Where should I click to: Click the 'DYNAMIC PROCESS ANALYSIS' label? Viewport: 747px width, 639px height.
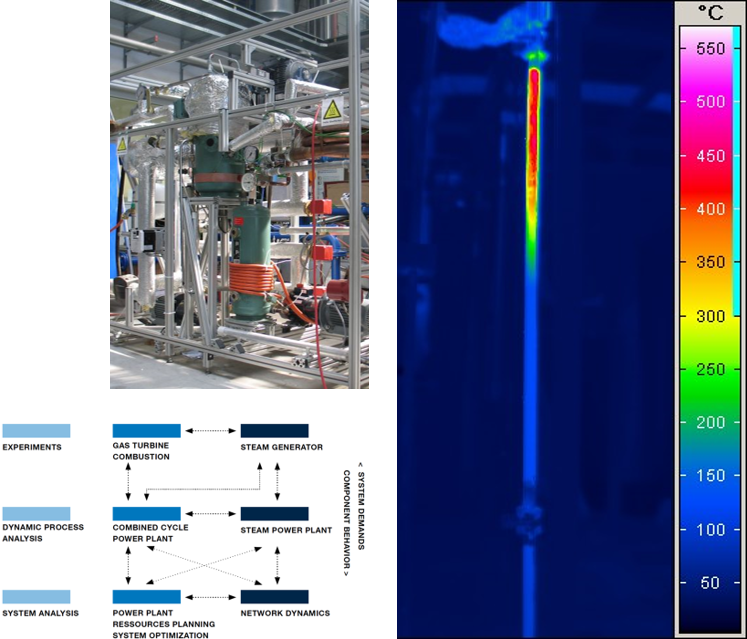43,533
